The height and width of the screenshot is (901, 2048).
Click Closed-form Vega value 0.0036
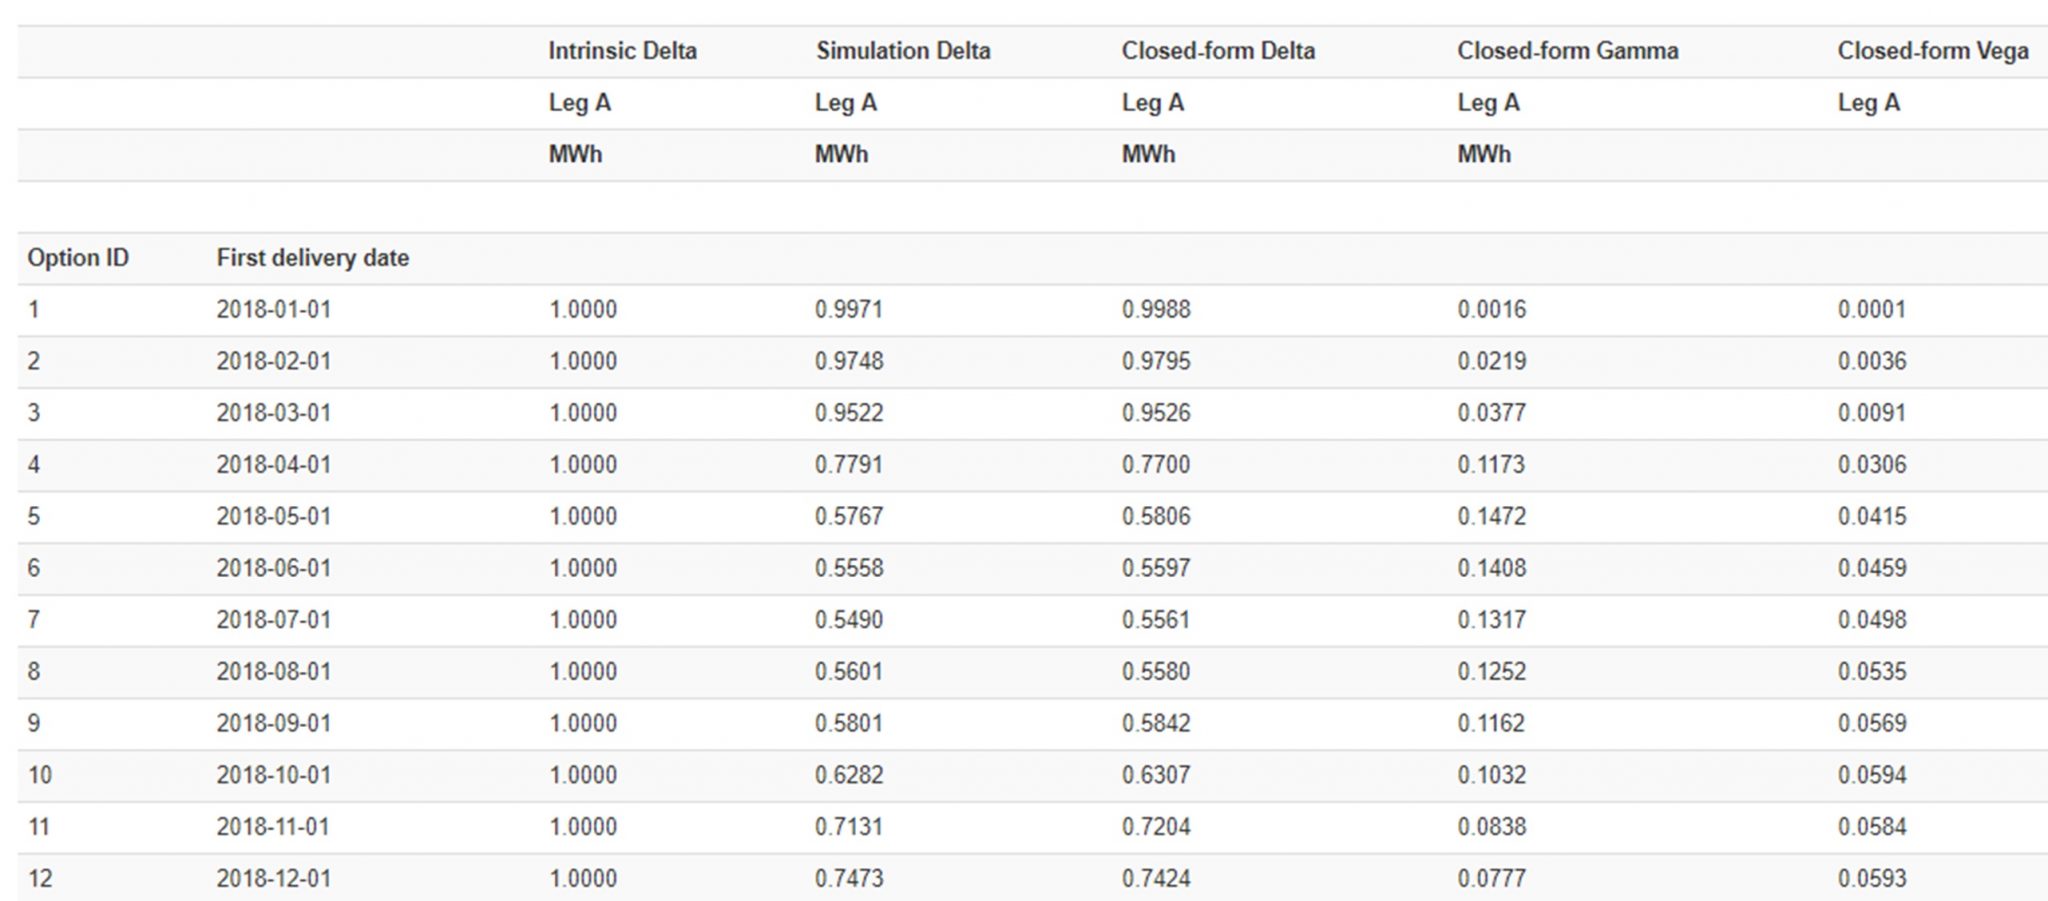(1872, 361)
